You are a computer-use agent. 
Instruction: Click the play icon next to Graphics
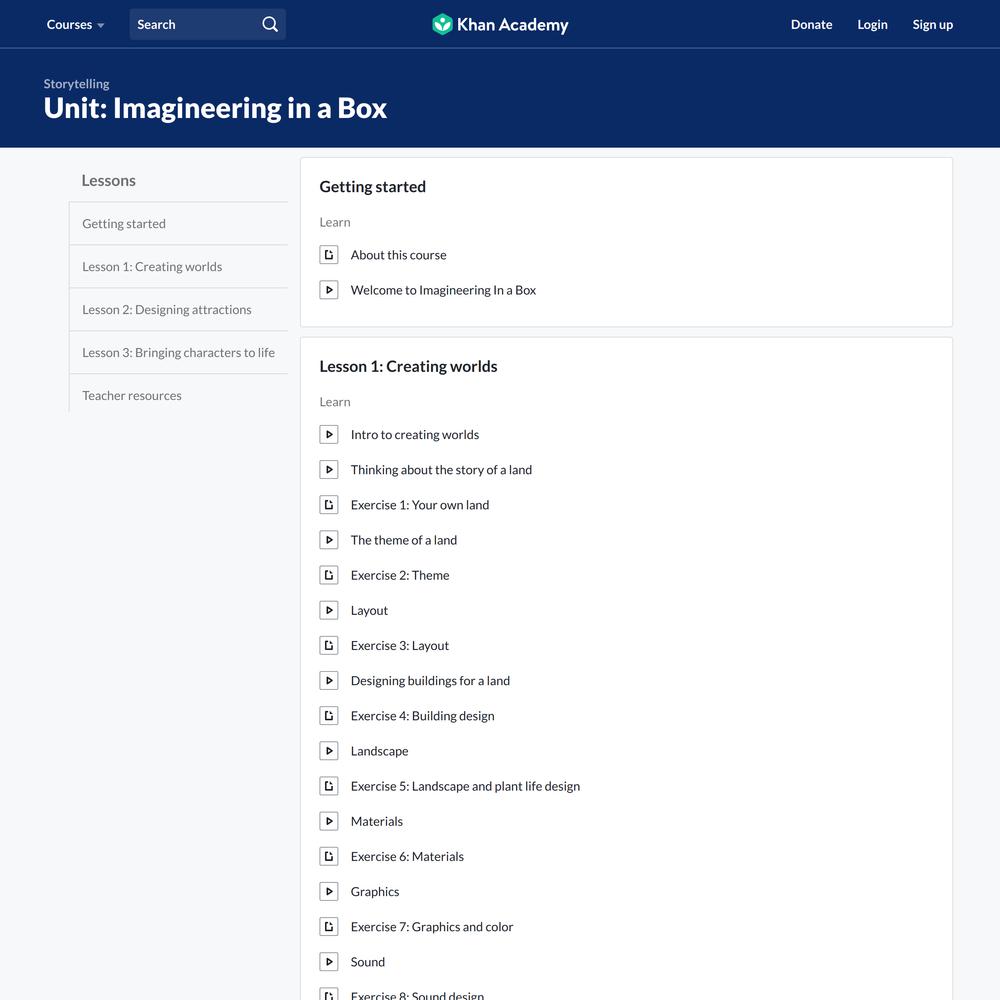(329, 892)
